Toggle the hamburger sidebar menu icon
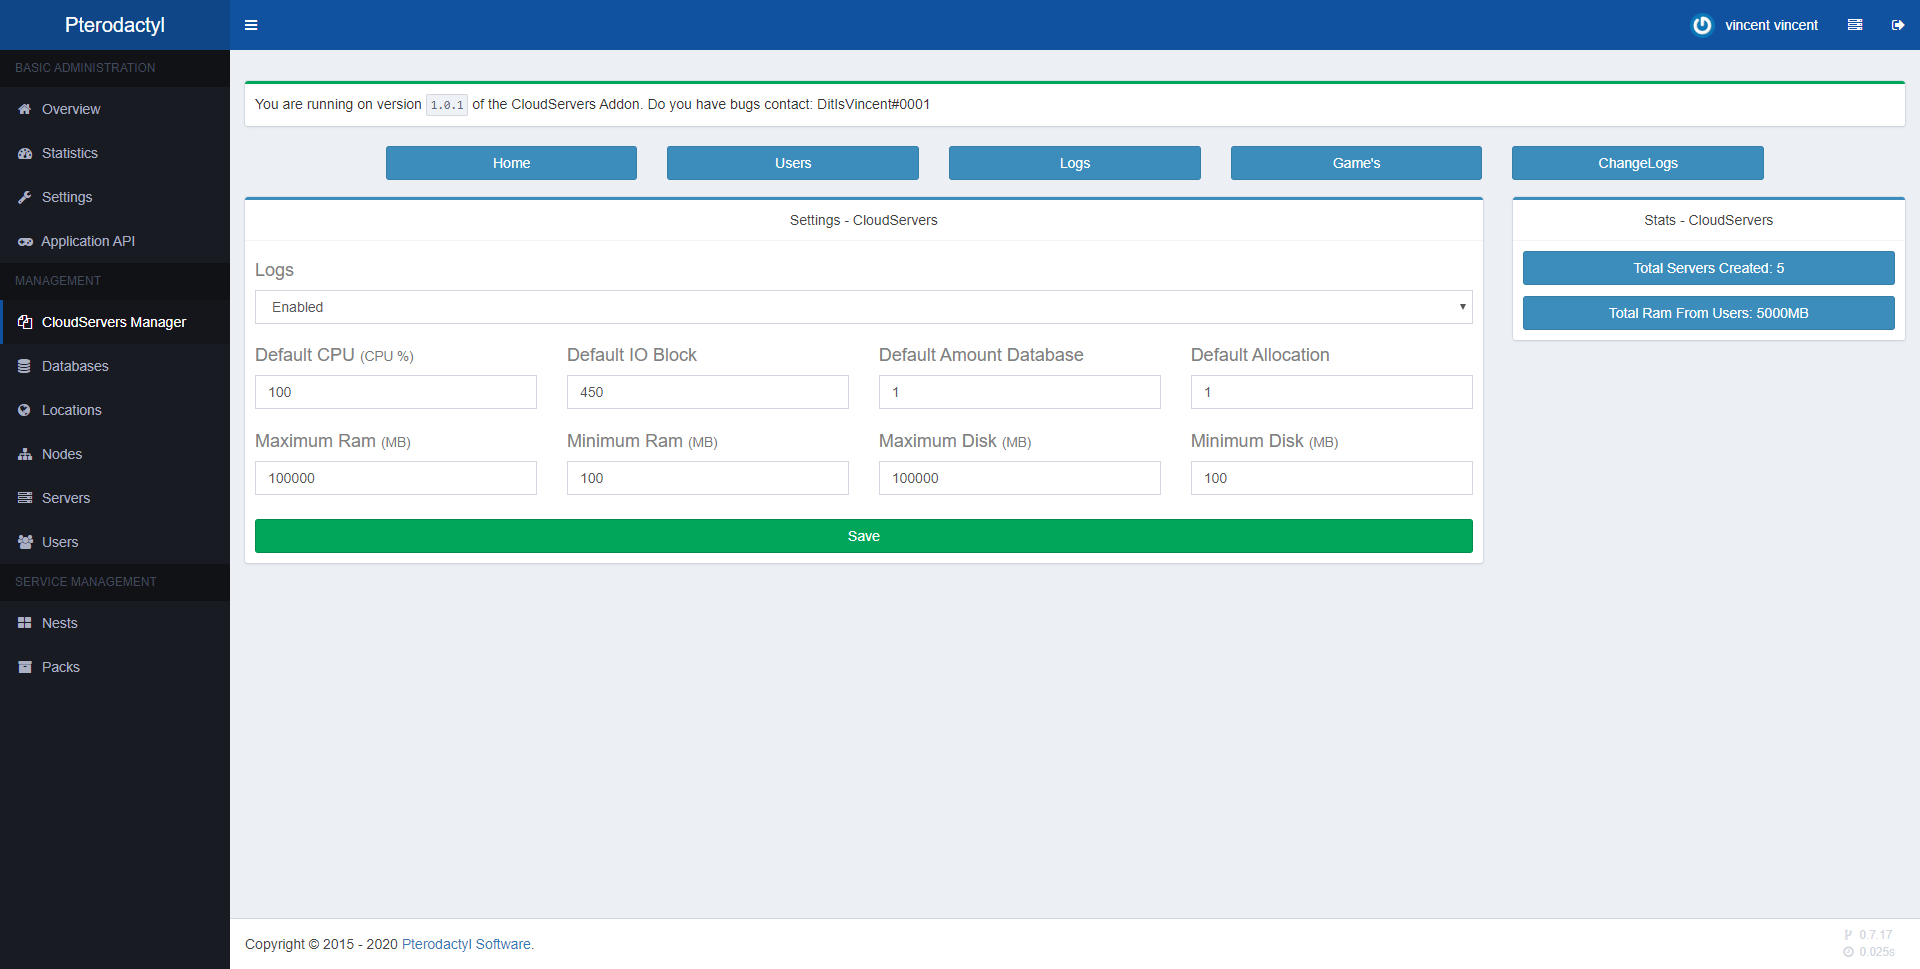 251,25
